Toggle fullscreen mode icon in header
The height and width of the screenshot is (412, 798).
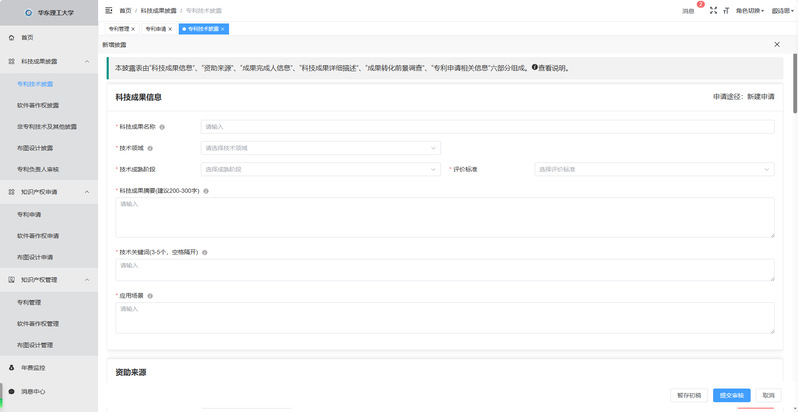point(713,10)
